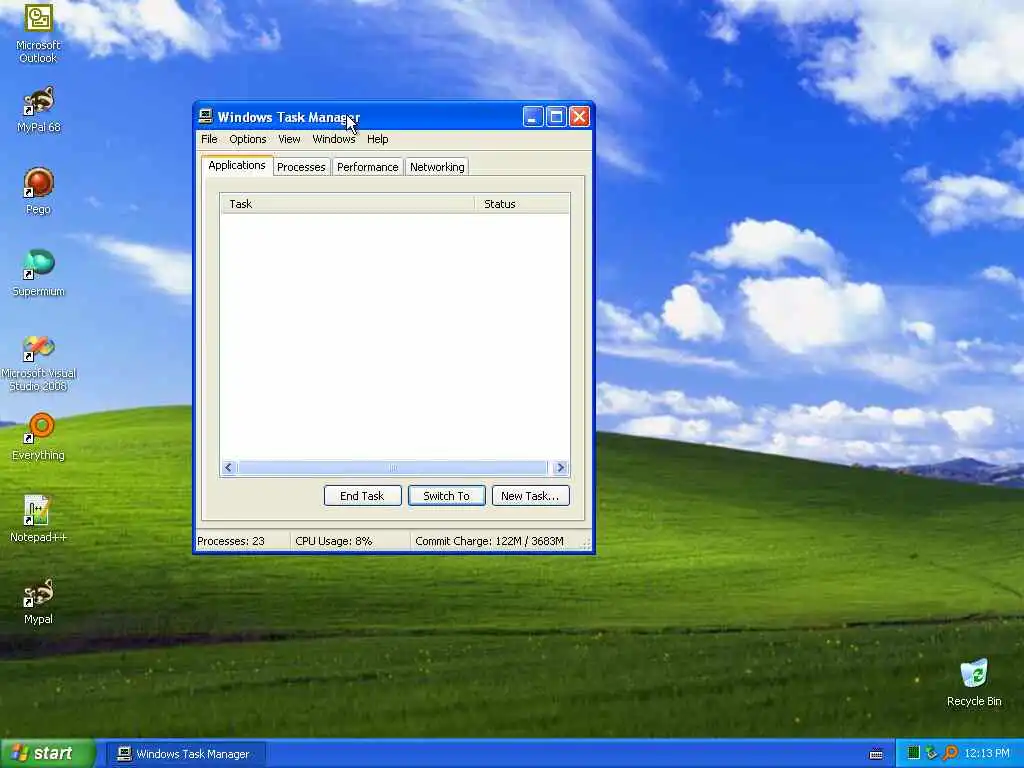1024x768 pixels.
Task: Click the CPU Usage: 8% status text
Action: [334, 541]
